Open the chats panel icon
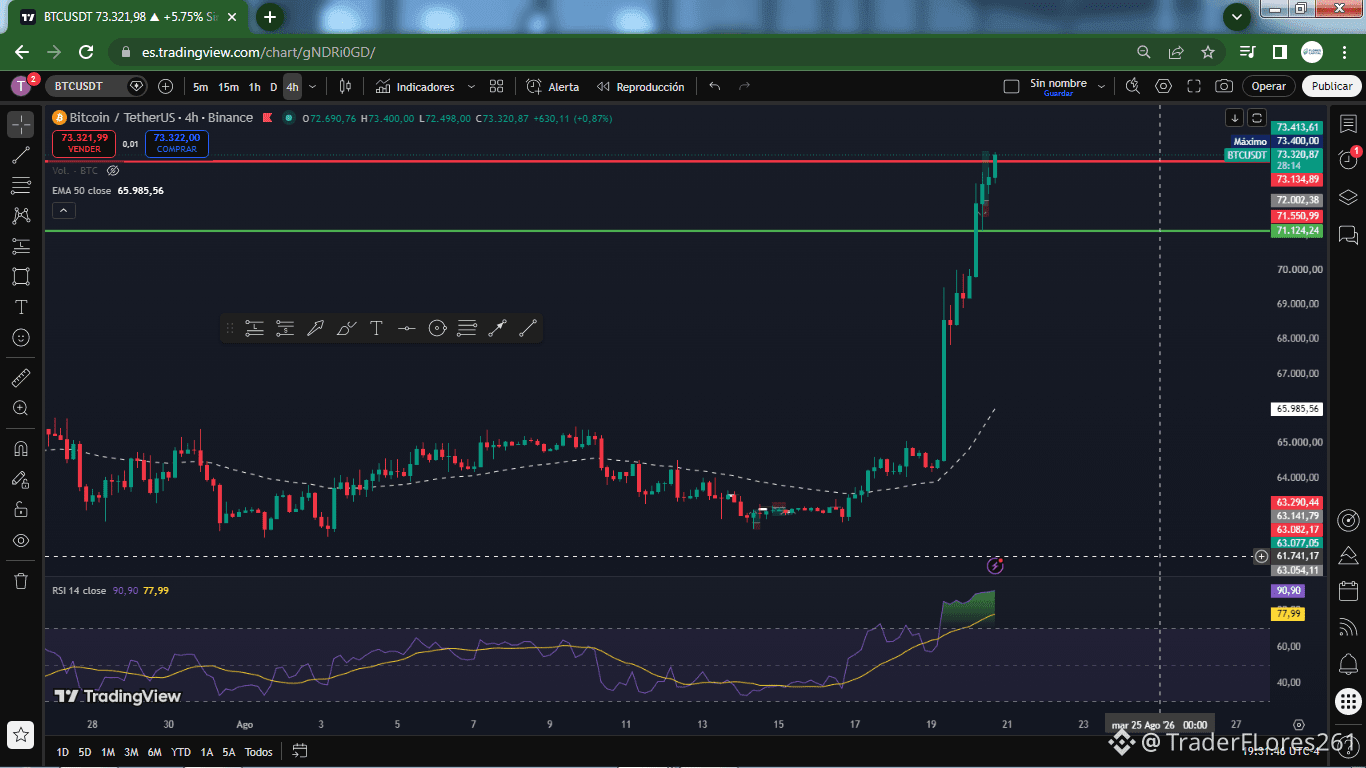The image size is (1366, 768). [1348, 235]
